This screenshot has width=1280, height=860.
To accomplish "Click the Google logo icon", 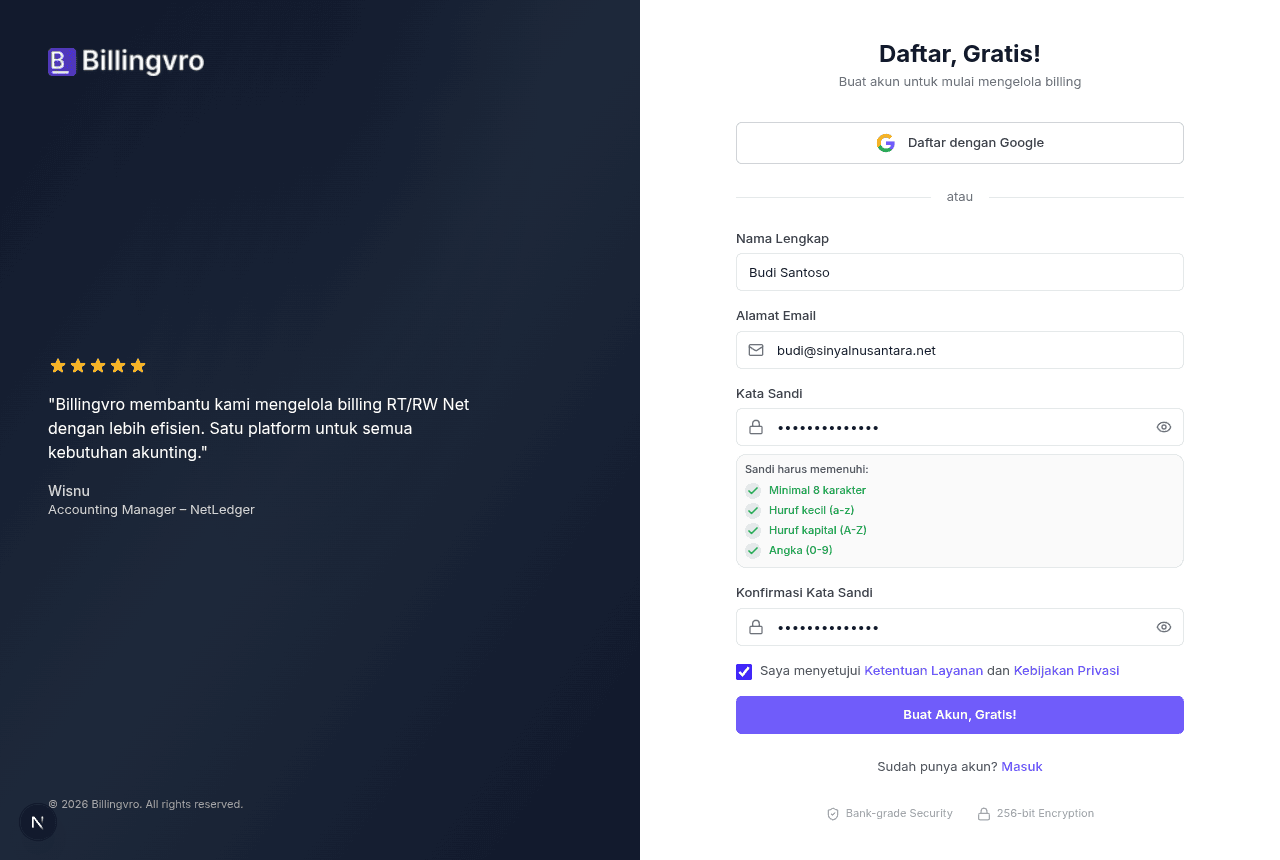I will (x=886, y=143).
